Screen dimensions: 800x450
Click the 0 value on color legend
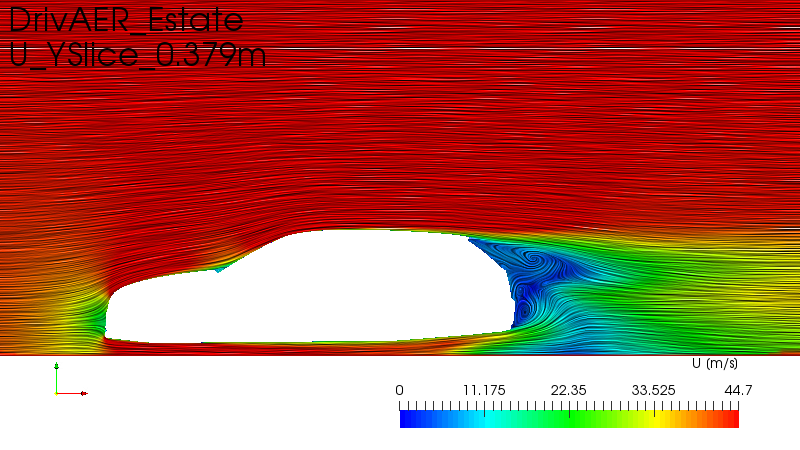399,390
